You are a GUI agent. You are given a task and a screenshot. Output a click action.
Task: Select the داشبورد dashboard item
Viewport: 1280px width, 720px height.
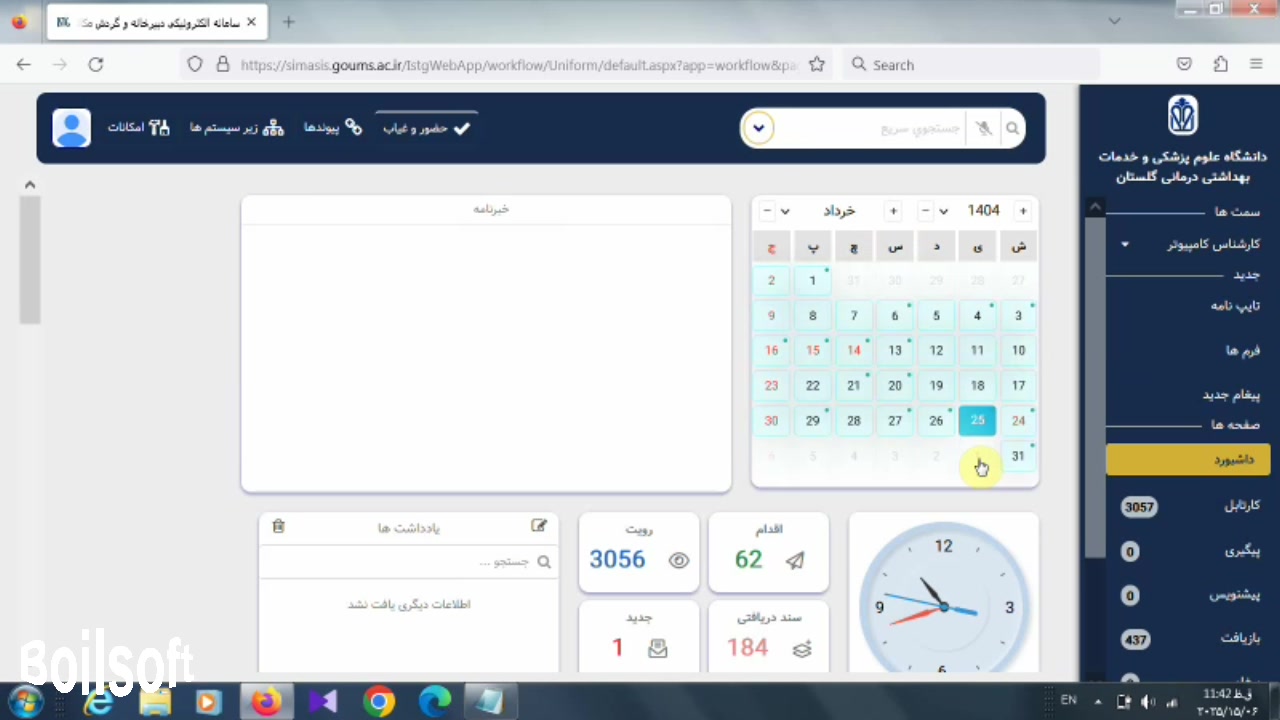click(x=1187, y=459)
